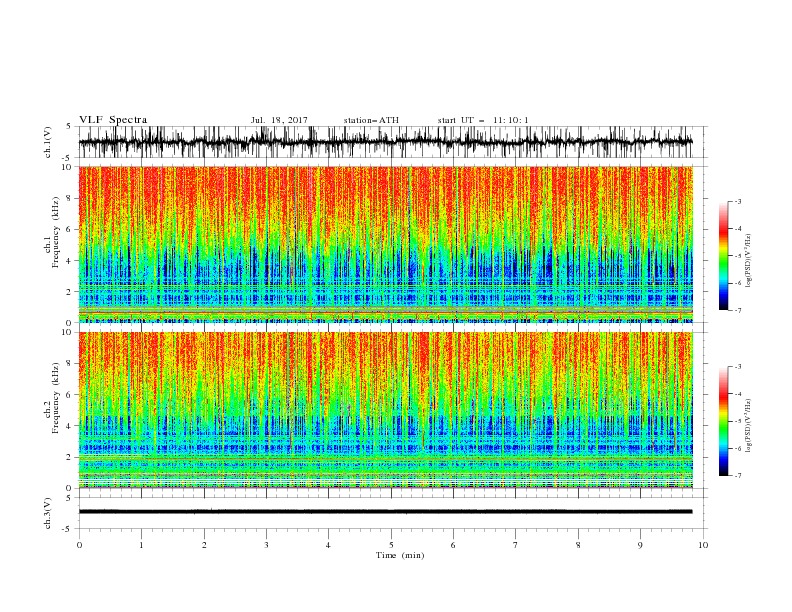Viewport: 792px width, 612px height.
Task: Click the time axis tick label '6'
Action: pyautogui.click(x=454, y=545)
